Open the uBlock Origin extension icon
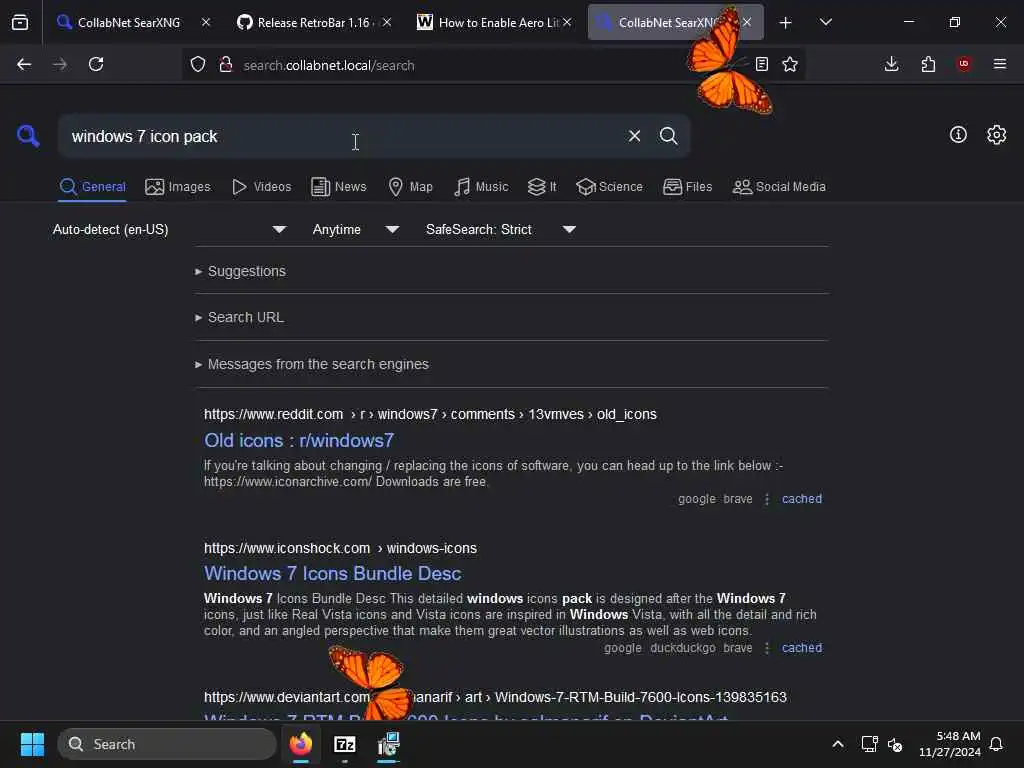Screen dimensions: 1024x768 pyautogui.click(x=964, y=64)
